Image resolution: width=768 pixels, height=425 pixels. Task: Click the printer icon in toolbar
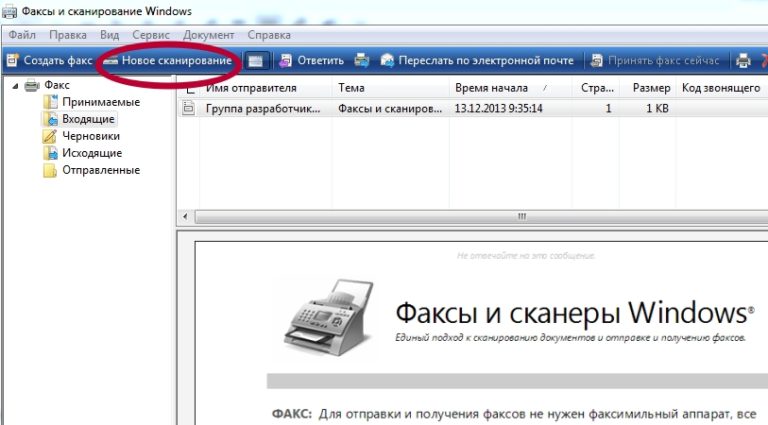pyautogui.click(x=743, y=61)
